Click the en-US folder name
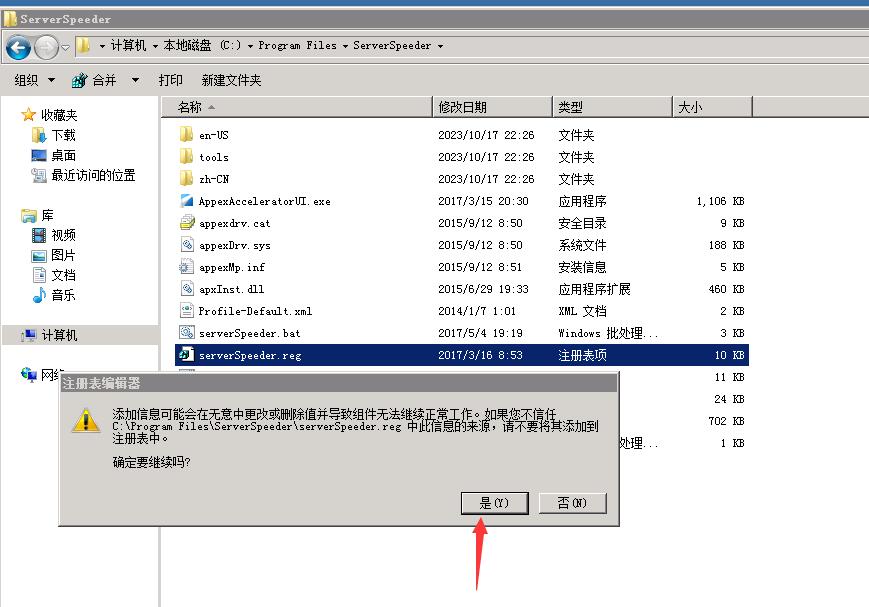The width and height of the screenshot is (869, 607). pos(214,135)
